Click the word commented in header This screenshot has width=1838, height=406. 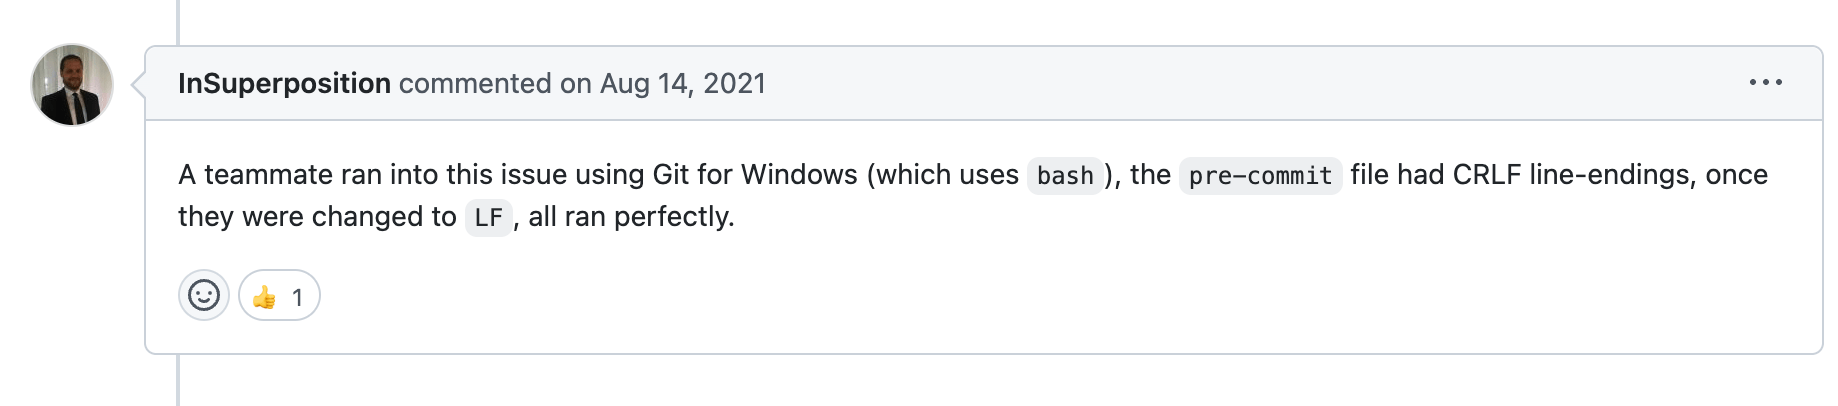[x=475, y=83]
